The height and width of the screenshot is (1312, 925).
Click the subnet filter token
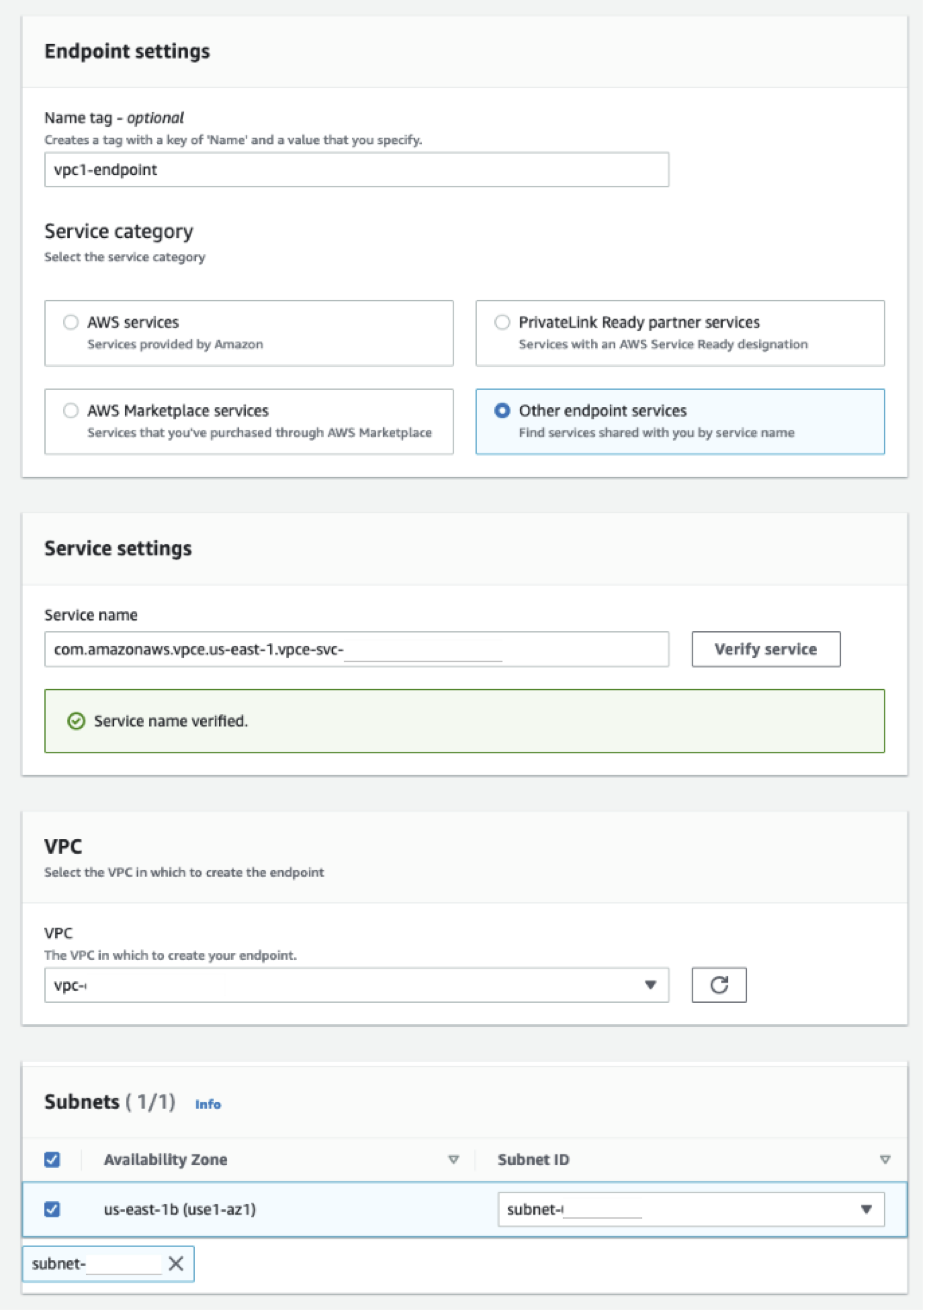[x=90, y=1263]
